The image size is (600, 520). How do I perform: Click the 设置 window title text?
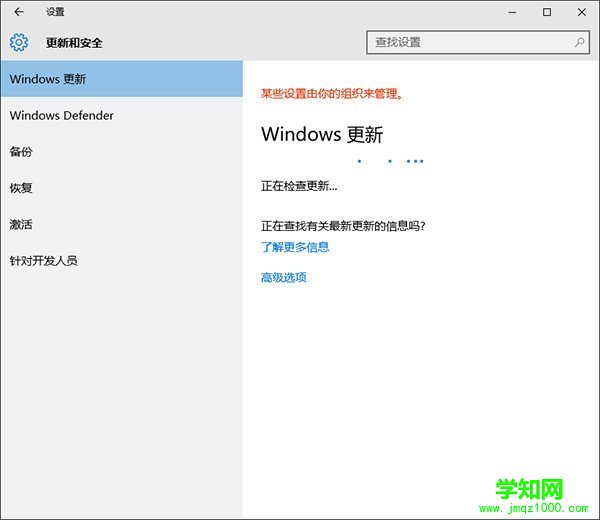coord(55,12)
